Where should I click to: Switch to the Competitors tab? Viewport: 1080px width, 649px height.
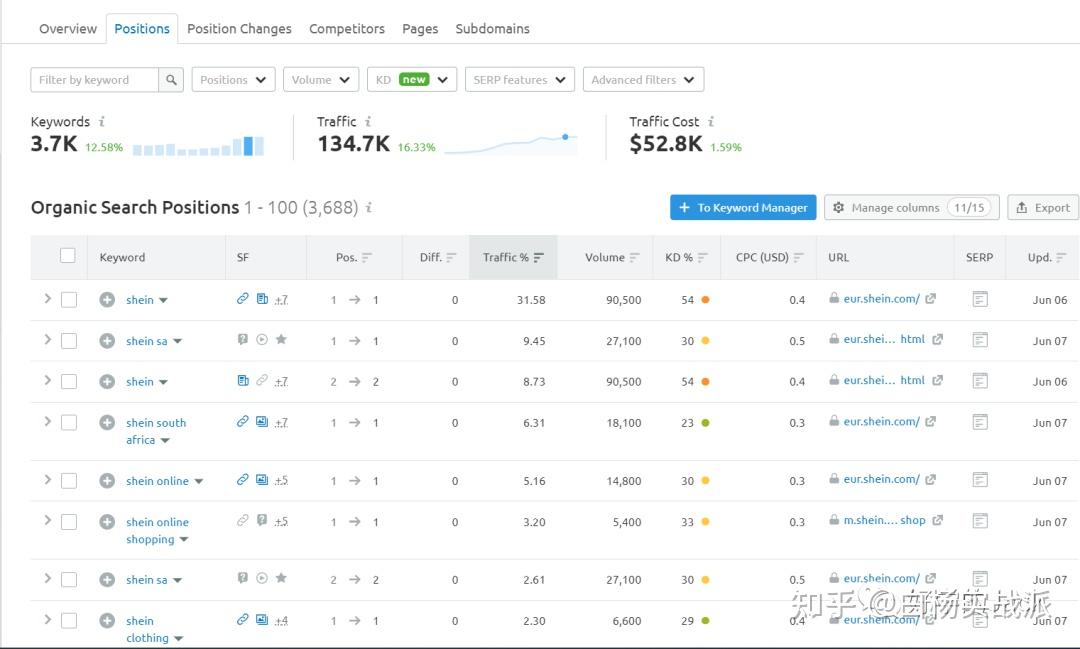pyautogui.click(x=346, y=28)
